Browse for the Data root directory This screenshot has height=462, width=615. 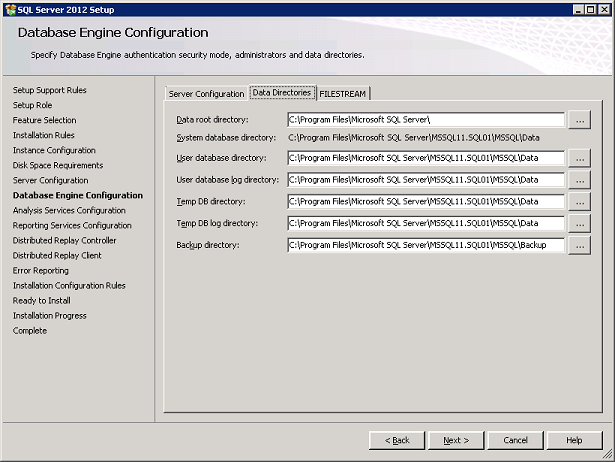pyautogui.click(x=580, y=120)
